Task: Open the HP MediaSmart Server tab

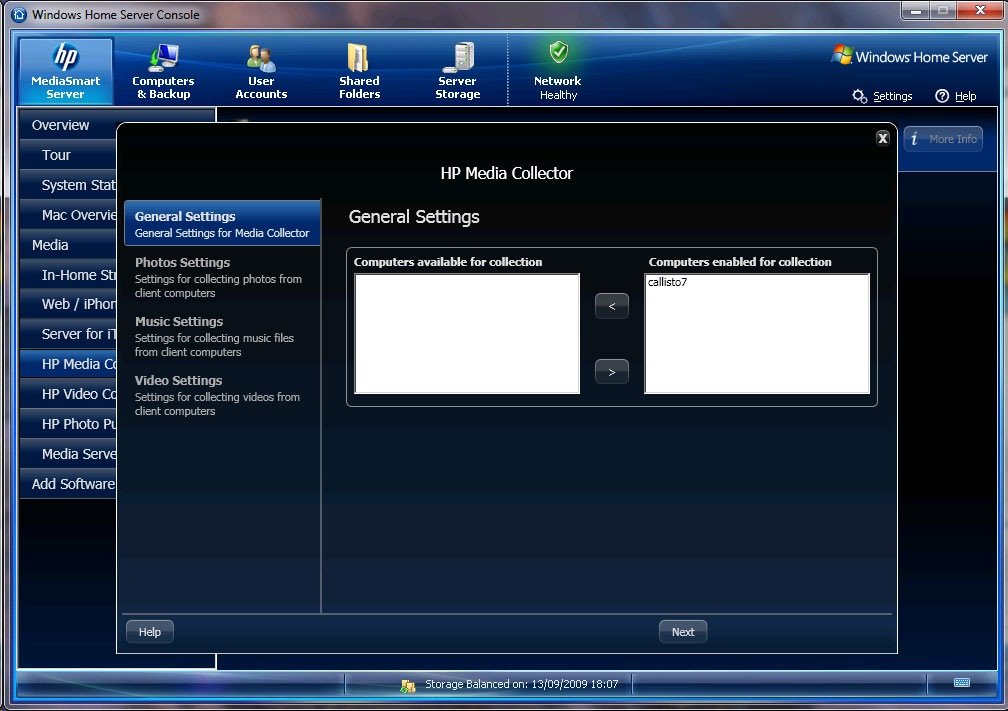Action: pos(66,71)
